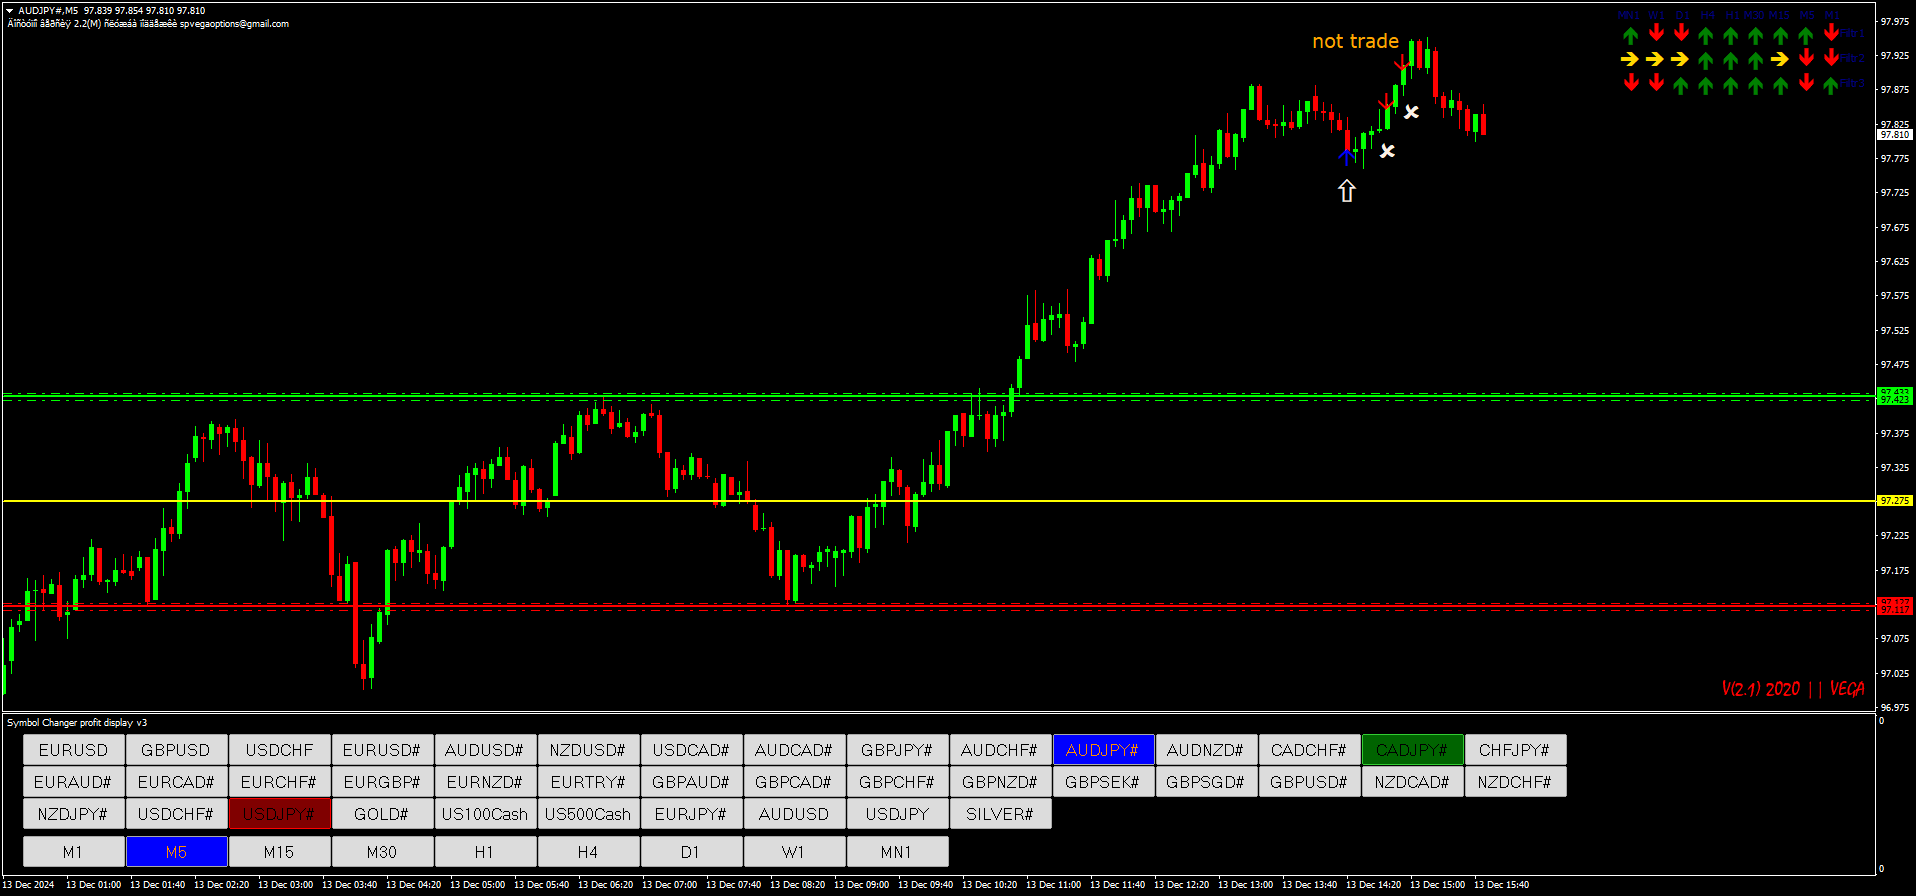The width and height of the screenshot is (1916, 896).
Task: Toggle the M1 timeframe button
Action: (x=73, y=852)
